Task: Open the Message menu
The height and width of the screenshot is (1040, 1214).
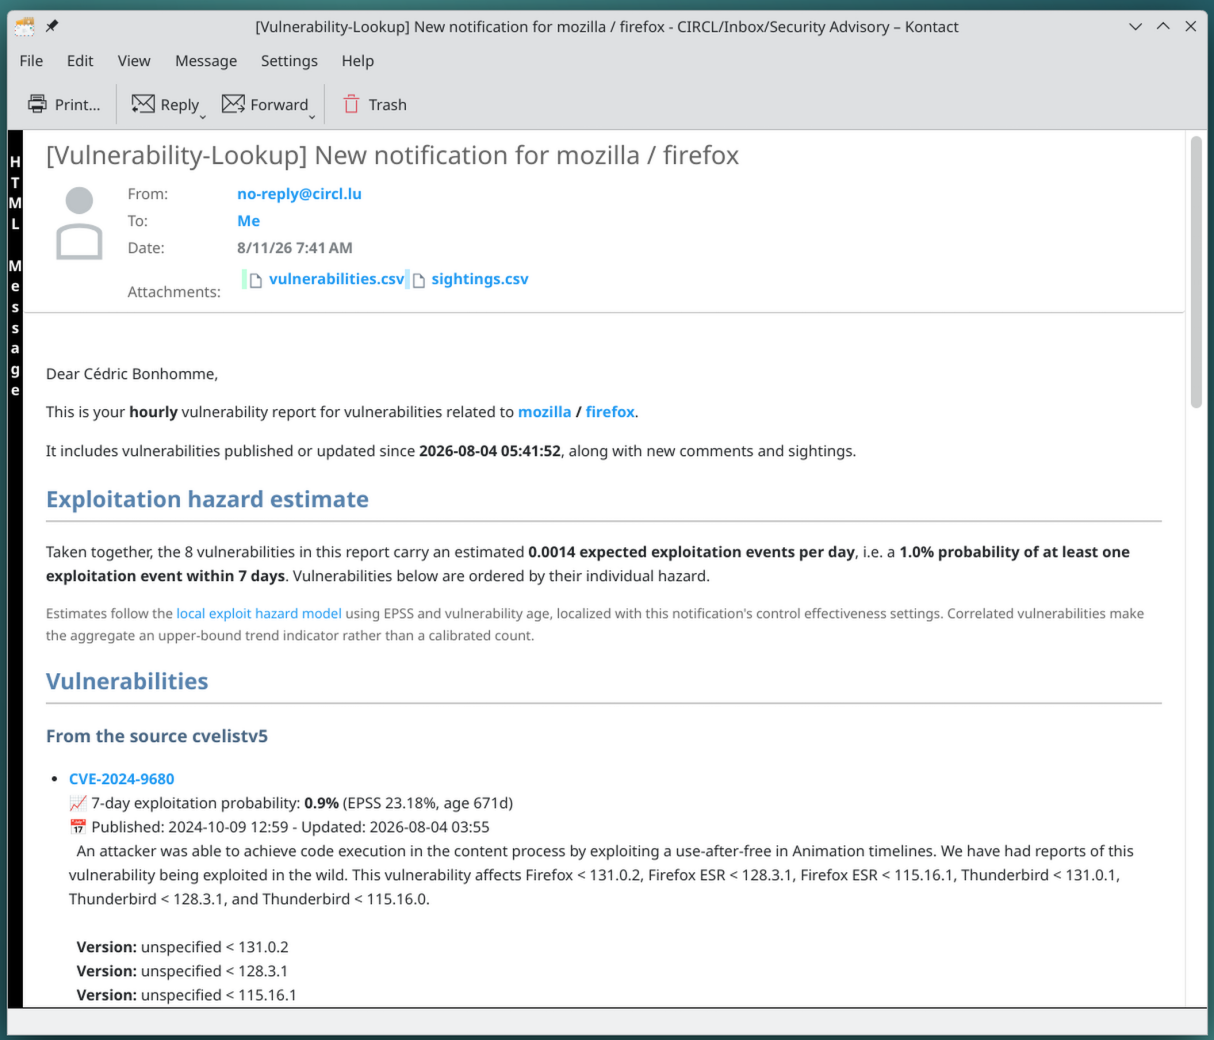Action: click(206, 61)
